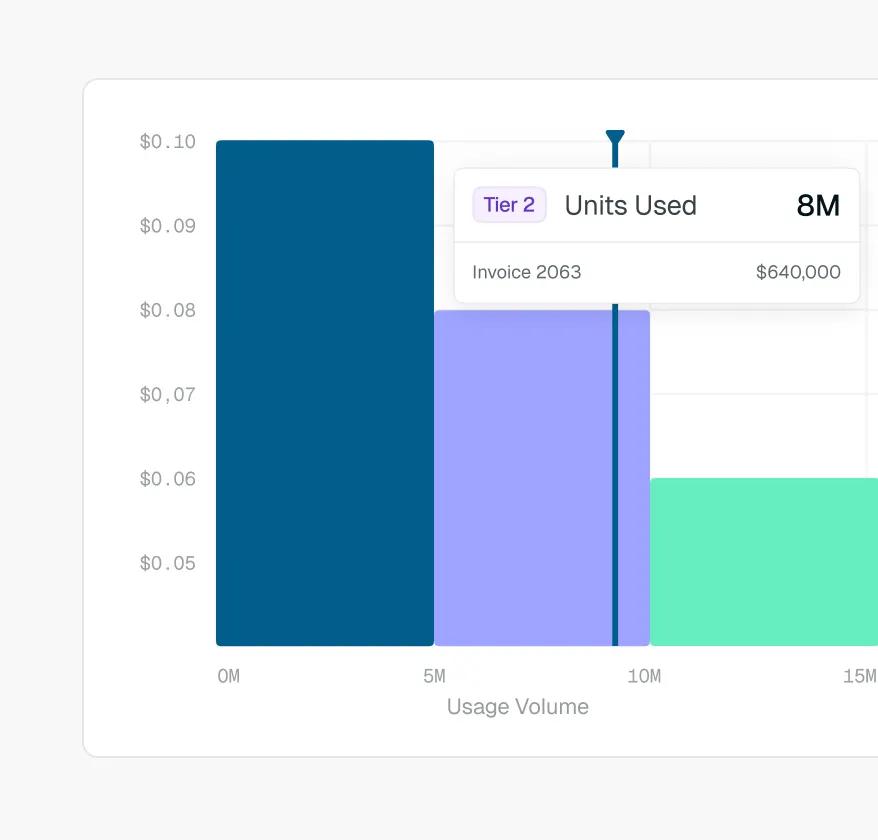Click the $0.08 y-axis label

[x=167, y=310]
